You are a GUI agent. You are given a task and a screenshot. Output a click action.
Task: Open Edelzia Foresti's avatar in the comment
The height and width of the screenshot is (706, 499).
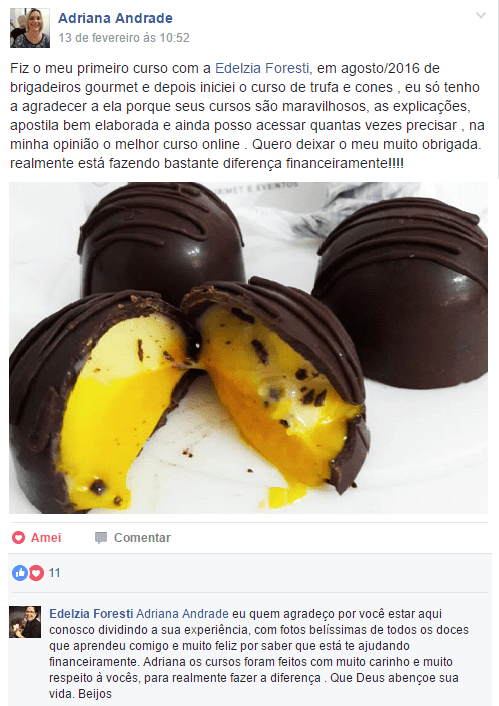25,622
